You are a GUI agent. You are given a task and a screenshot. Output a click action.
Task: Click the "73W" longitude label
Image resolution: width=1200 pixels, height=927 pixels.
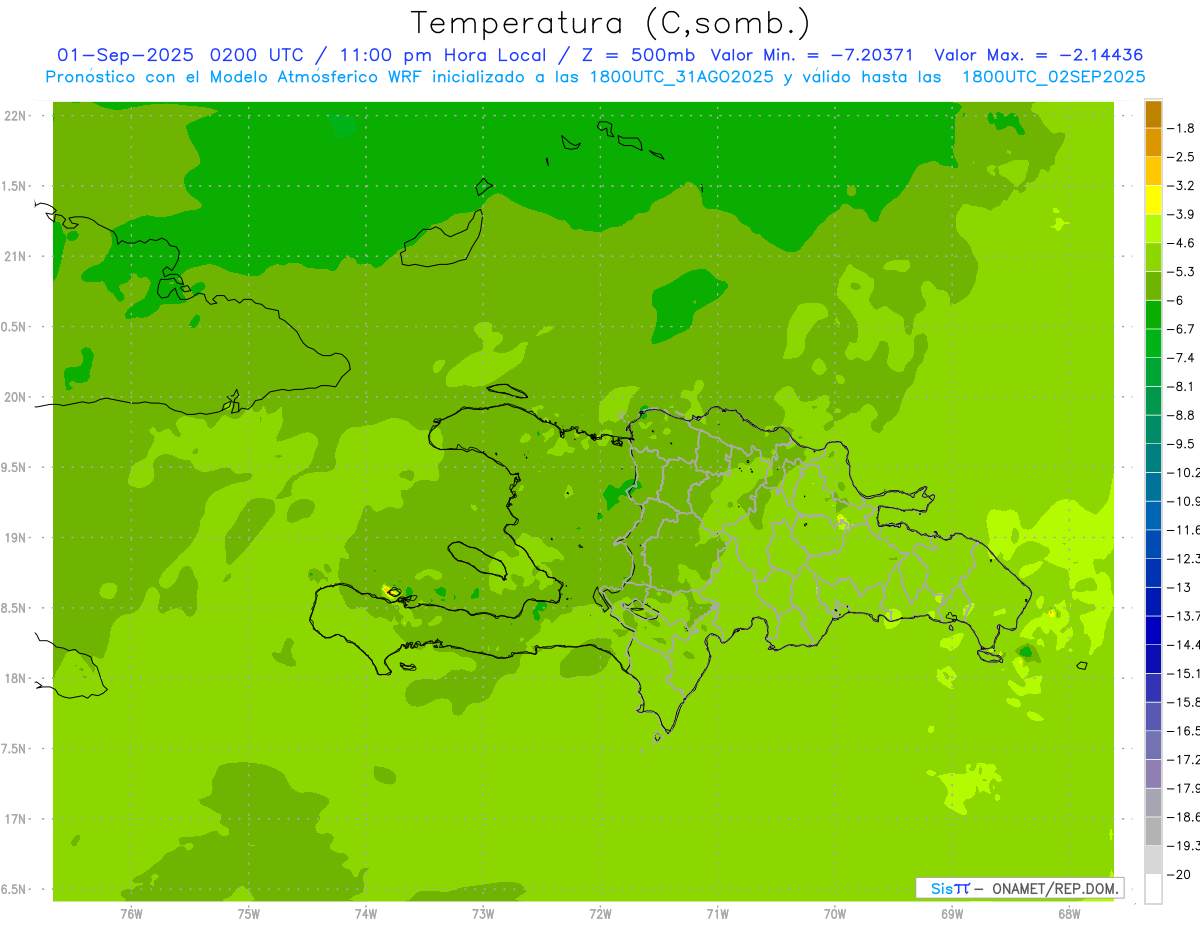click(483, 914)
